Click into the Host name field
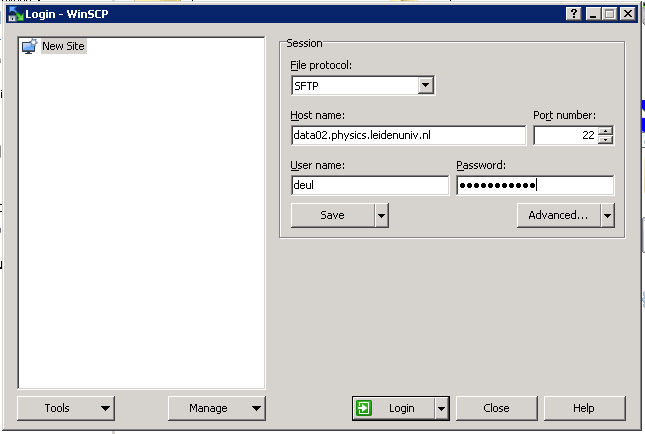645x434 pixels. 407,135
